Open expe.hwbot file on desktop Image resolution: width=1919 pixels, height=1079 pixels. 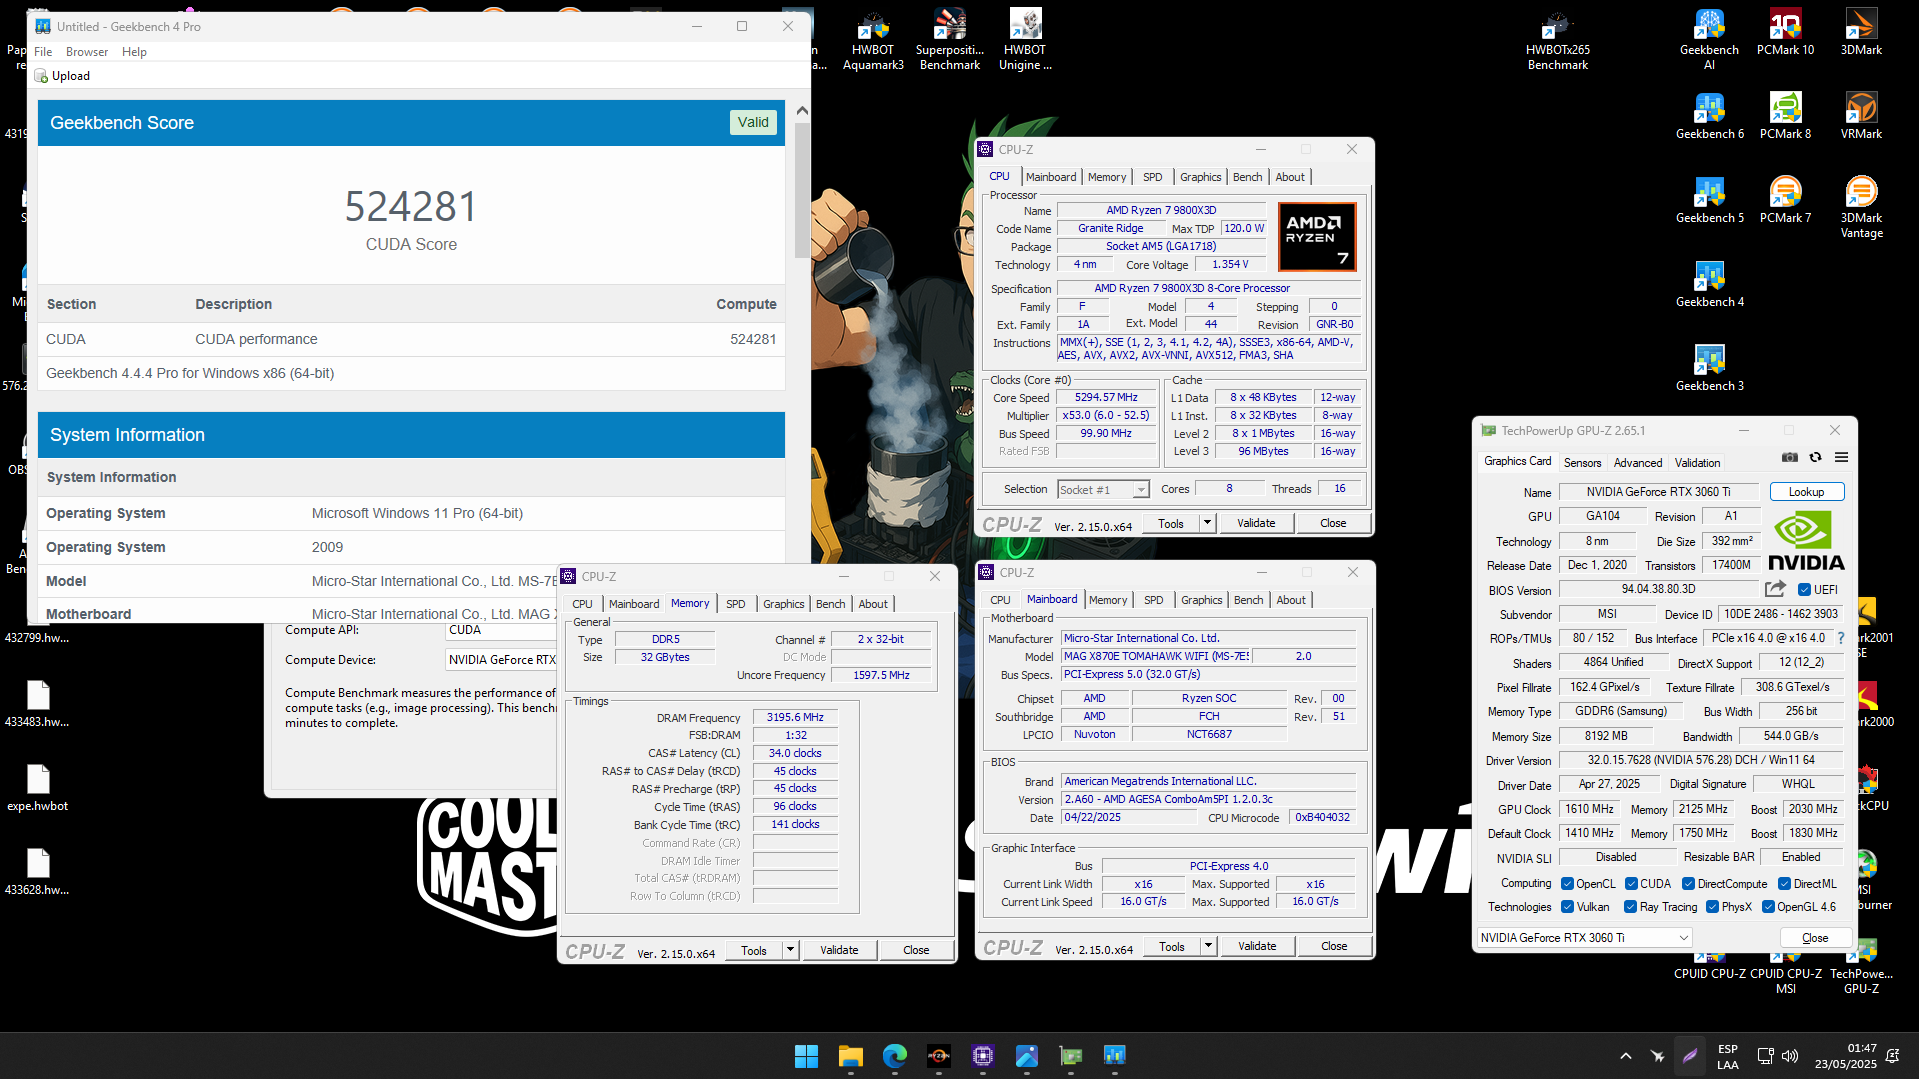[x=37, y=788]
